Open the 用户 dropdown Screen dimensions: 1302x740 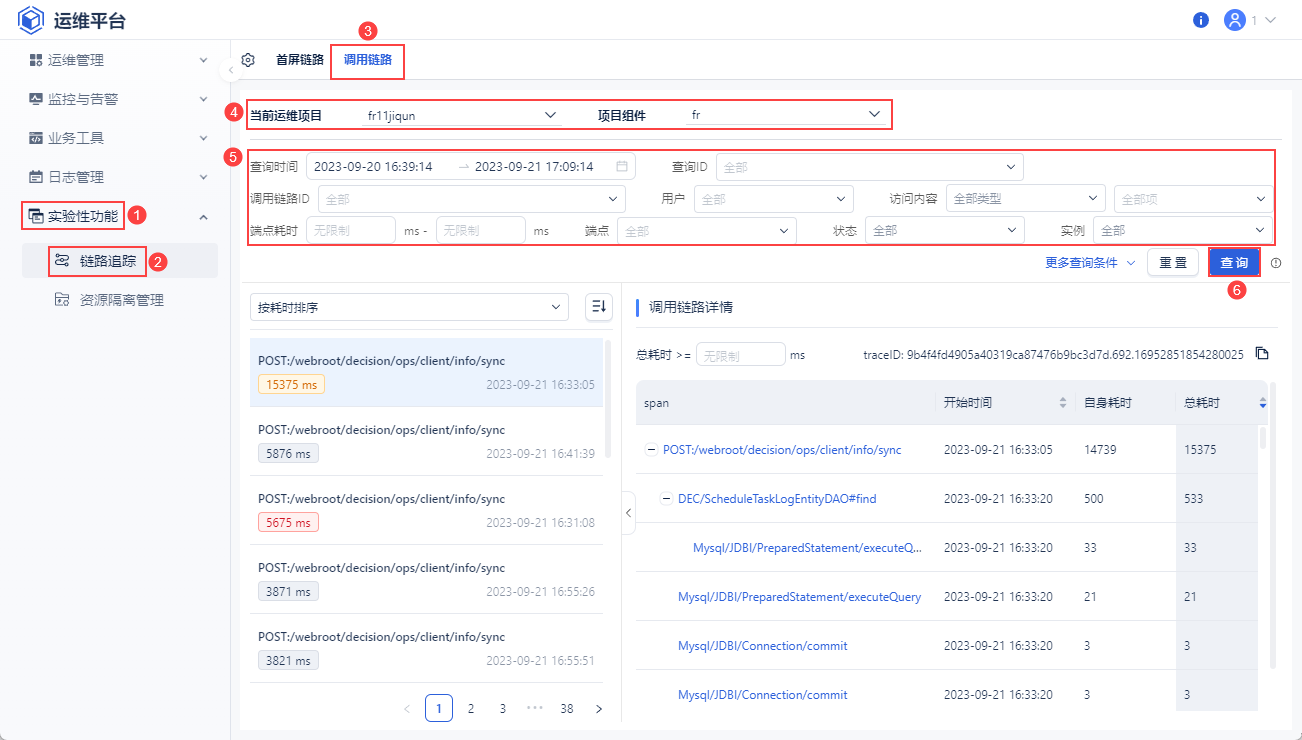[774, 199]
